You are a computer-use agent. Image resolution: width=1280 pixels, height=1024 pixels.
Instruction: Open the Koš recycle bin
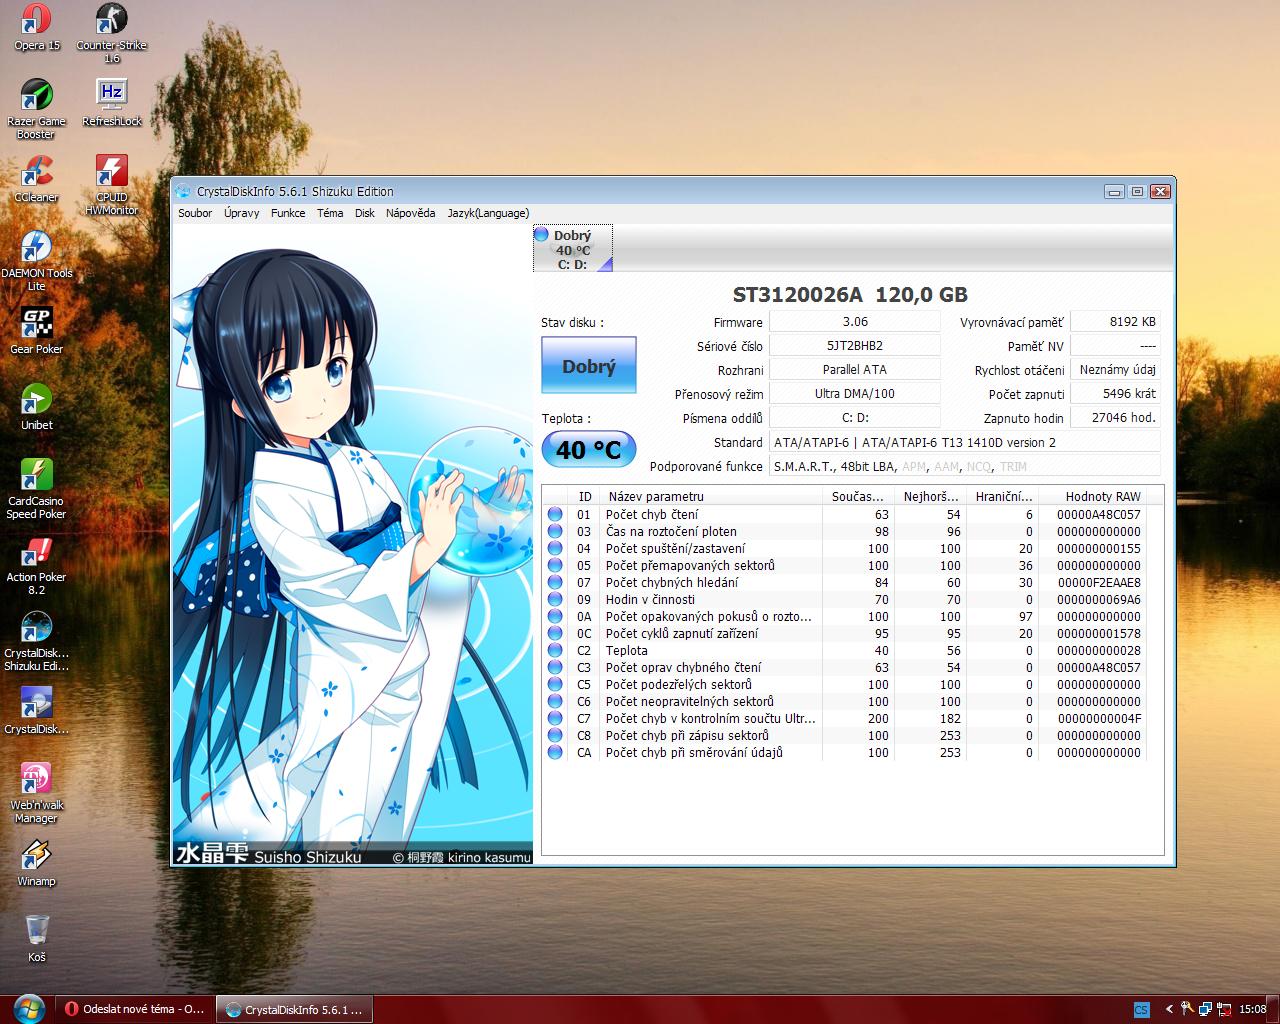36,932
